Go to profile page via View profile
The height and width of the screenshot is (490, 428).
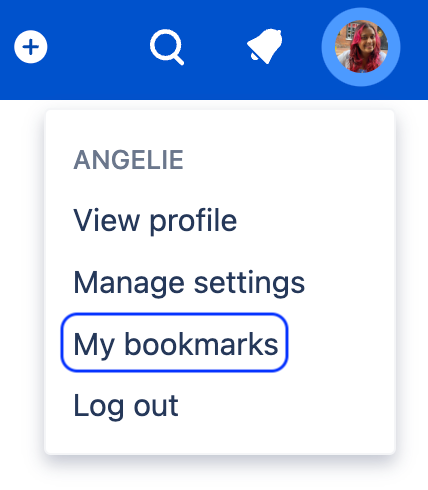(155, 220)
